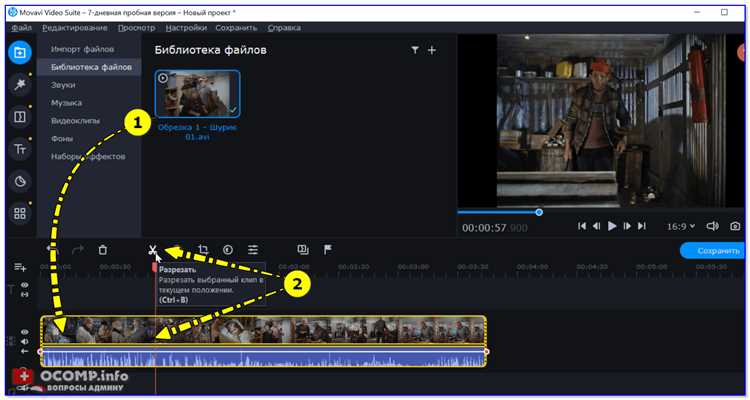Screen dimensions: 750x400
Task: Click the audio volume line handle at clip end
Action: (x=486, y=351)
